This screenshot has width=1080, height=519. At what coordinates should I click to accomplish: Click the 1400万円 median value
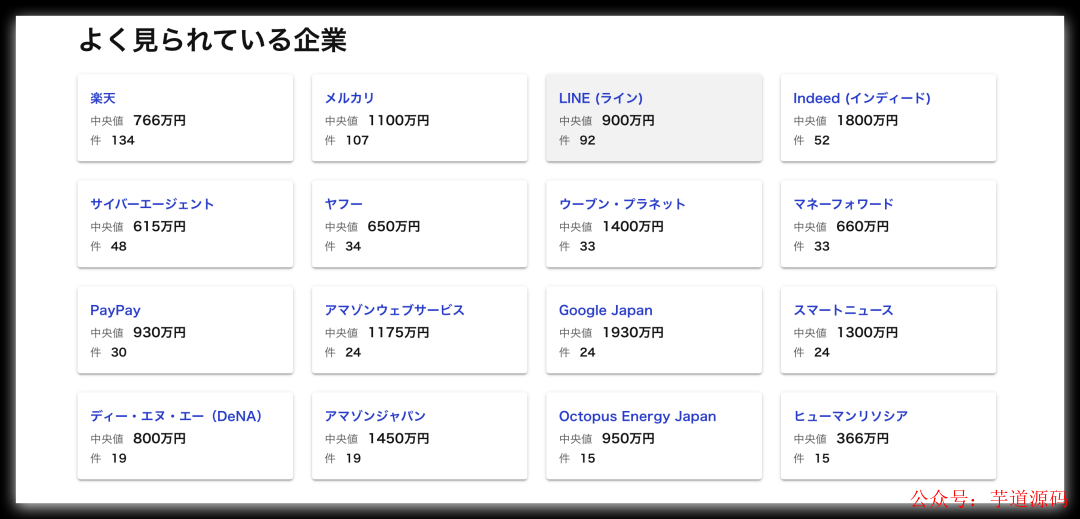coord(633,226)
